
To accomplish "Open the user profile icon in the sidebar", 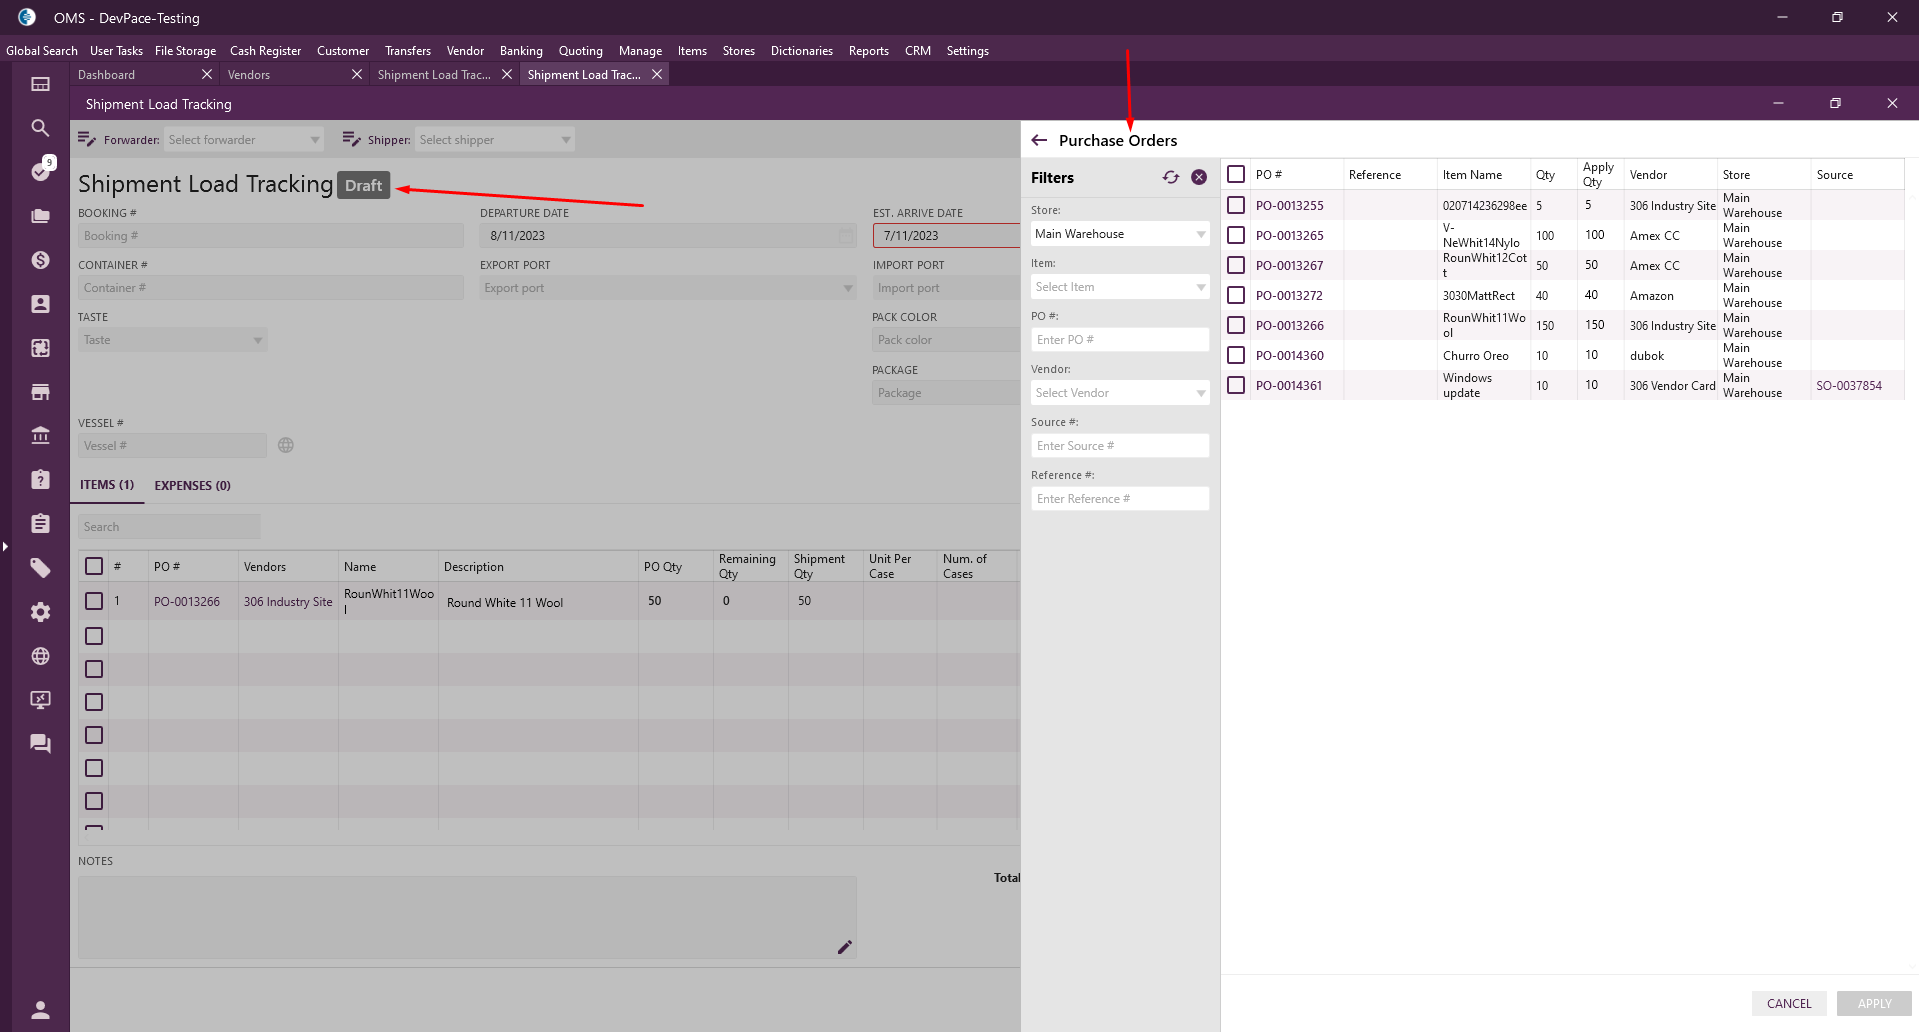I will [x=40, y=1009].
